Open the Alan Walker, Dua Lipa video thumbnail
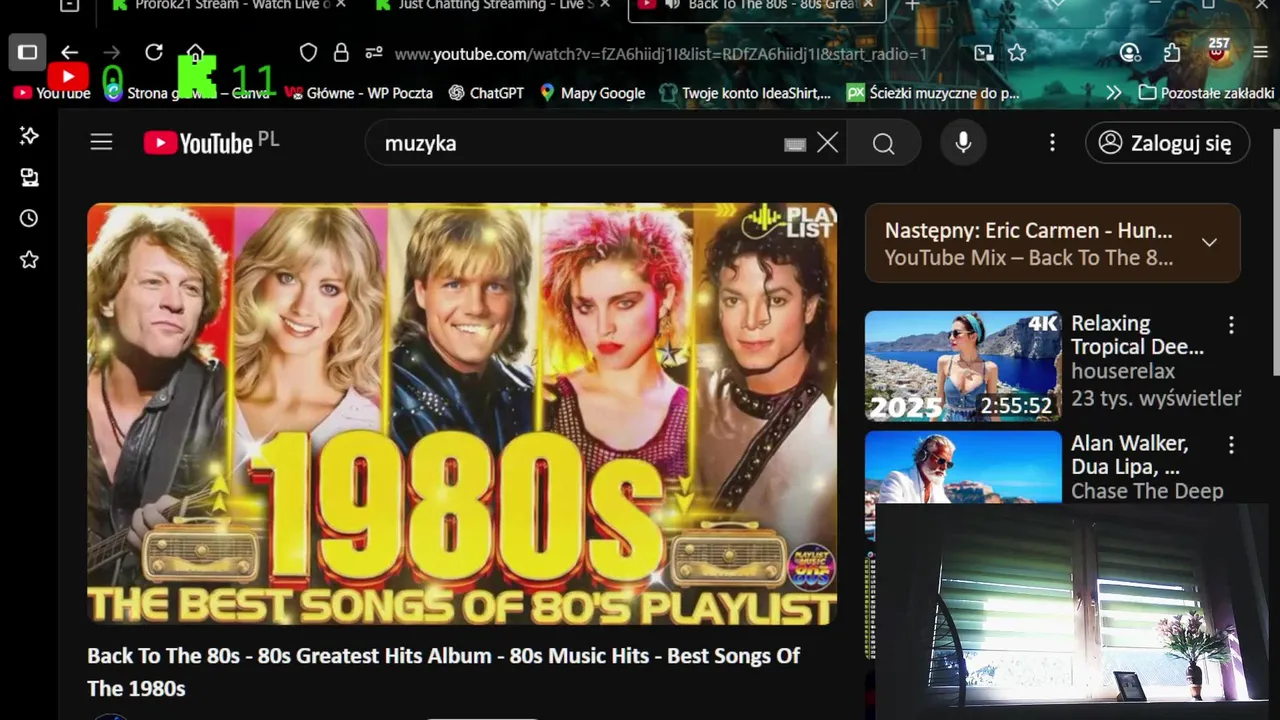The height and width of the screenshot is (720, 1280). point(963,468)
